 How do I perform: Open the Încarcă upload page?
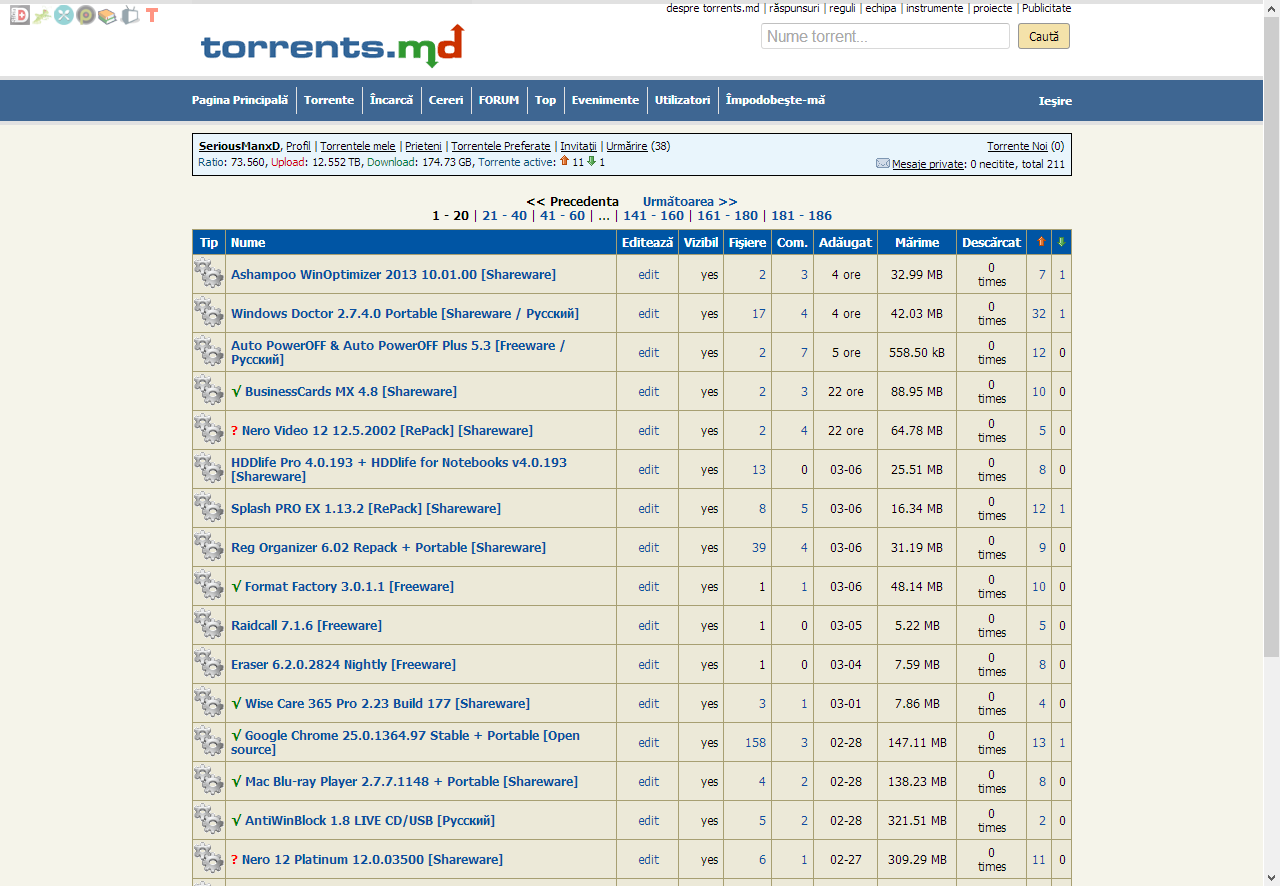point(391,100)
